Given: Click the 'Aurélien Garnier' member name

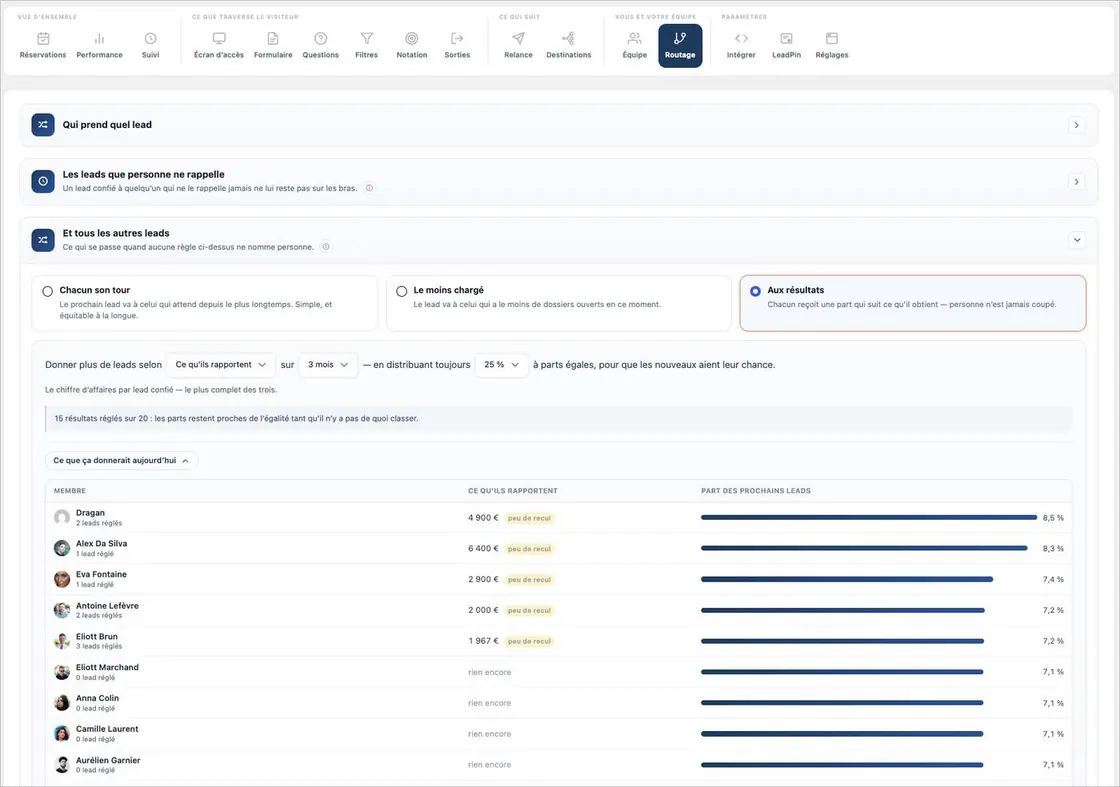Looking at the screenshot, I should [x=109, y=761].
